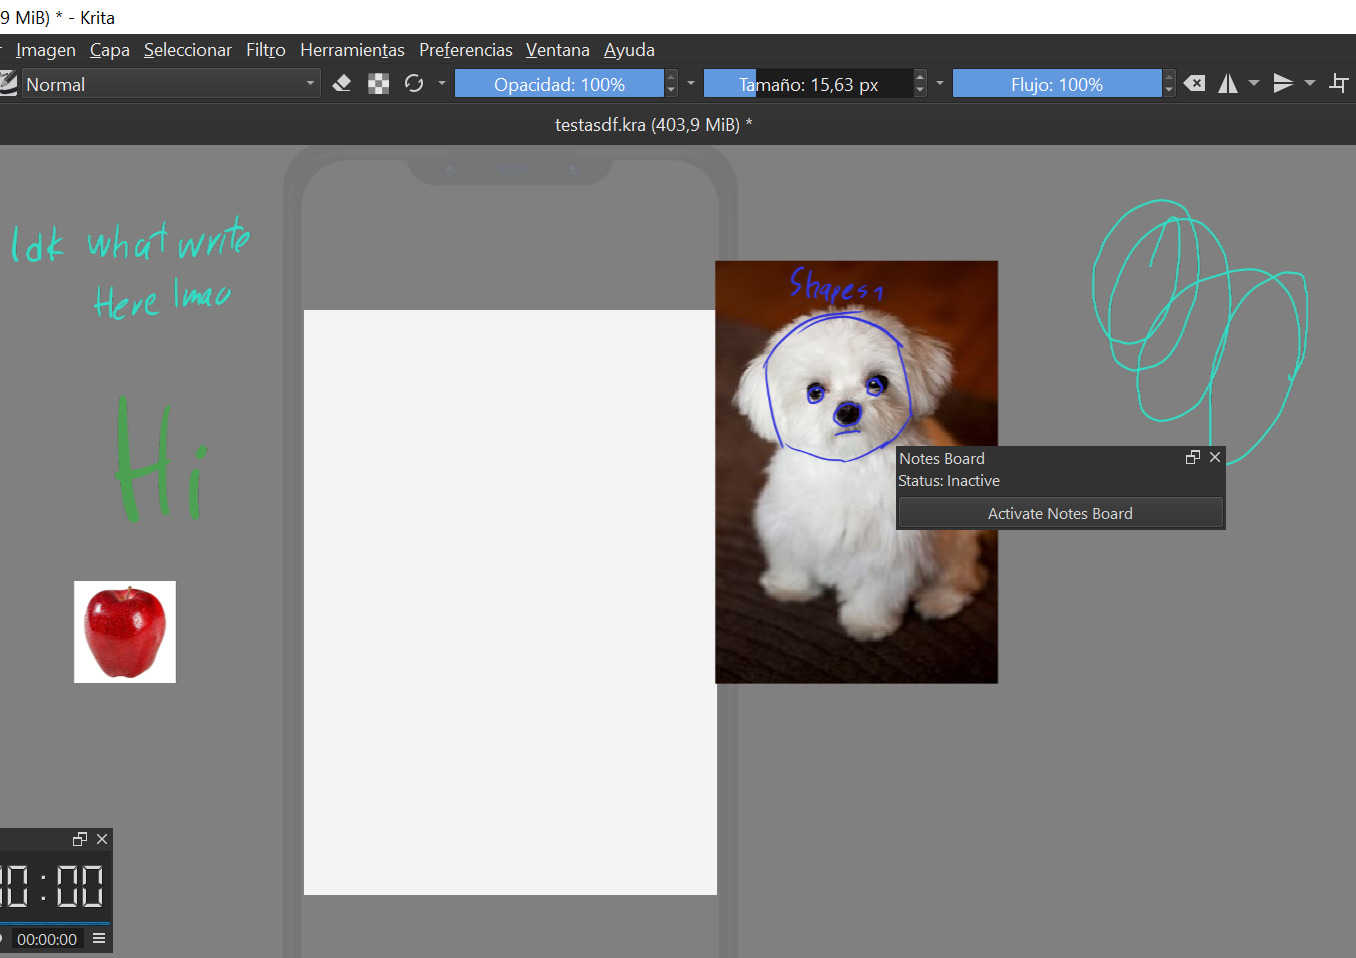Float the Notes Board docker
1356x958 pixels.
(x=1192, y=457)
